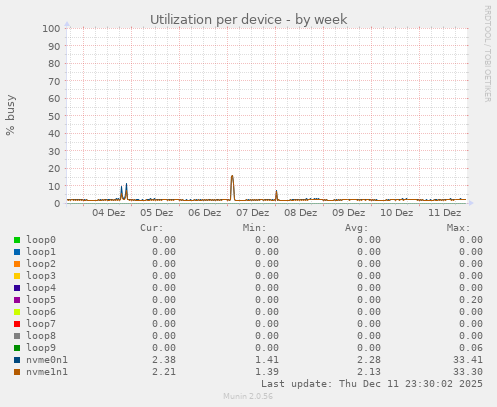This screenshot has width=497, height=407.
Task: Click the loop3 yellow color swatch
Action: pos(17,276)
